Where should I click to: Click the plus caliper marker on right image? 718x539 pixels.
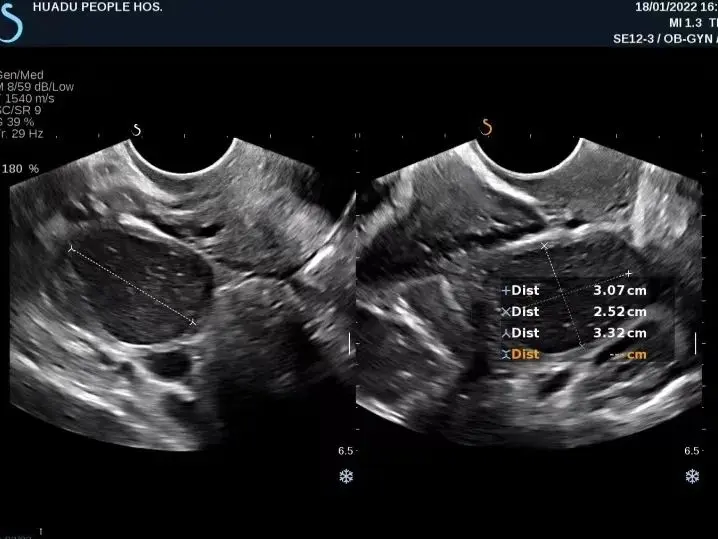[628, 272]
